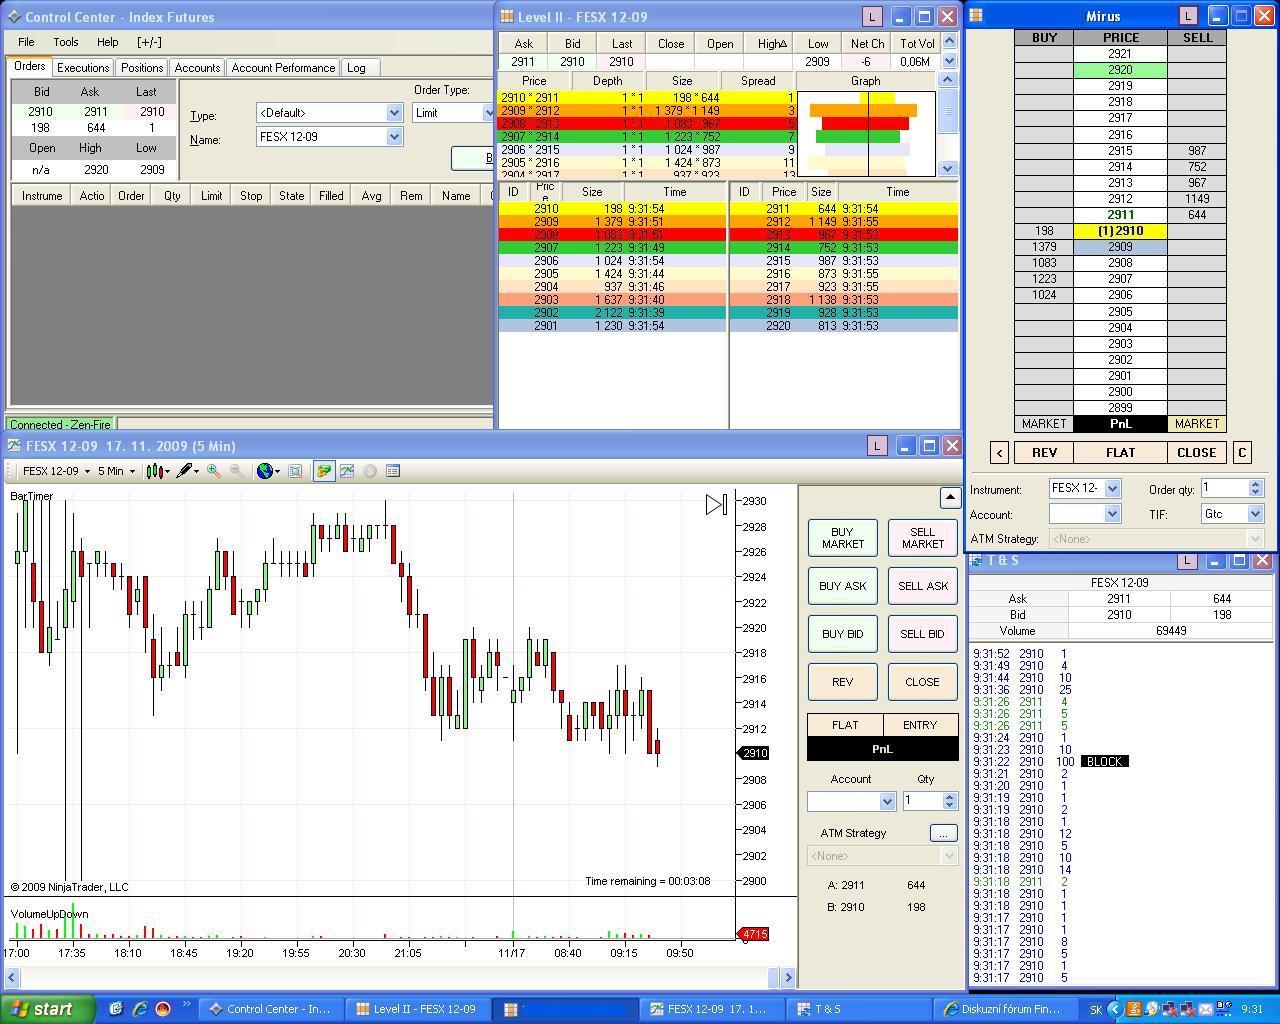Switch to the Account Performance tab
This screenshot has width=1280, height=1024.
(283, 68)
